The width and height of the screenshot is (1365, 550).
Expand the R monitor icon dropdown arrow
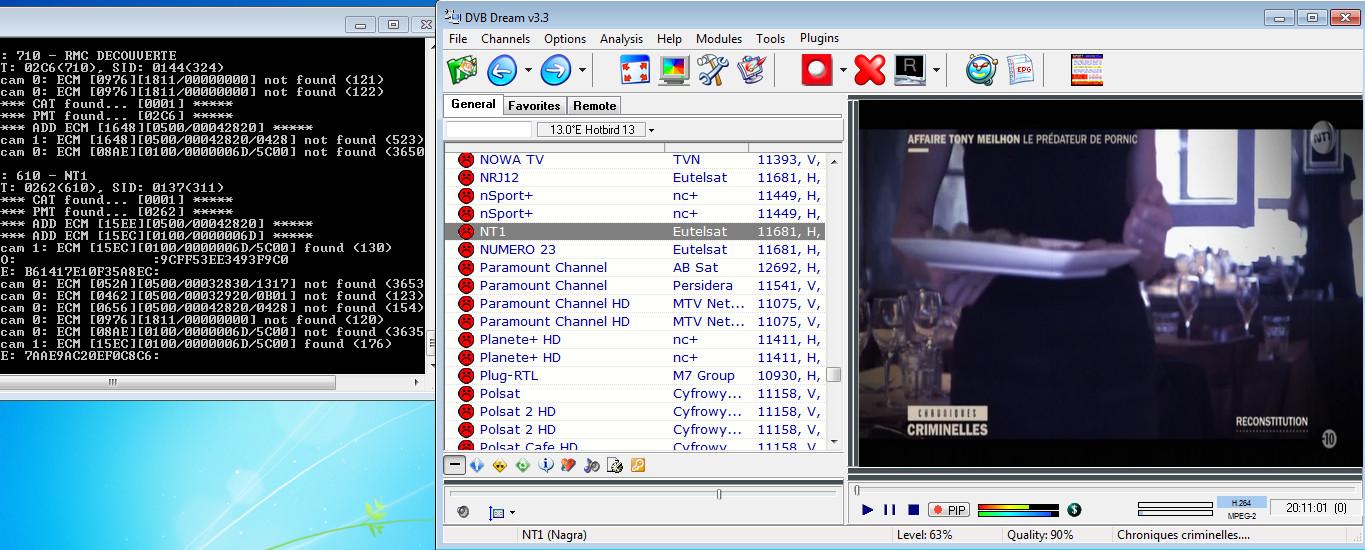(x=936, y=70)
